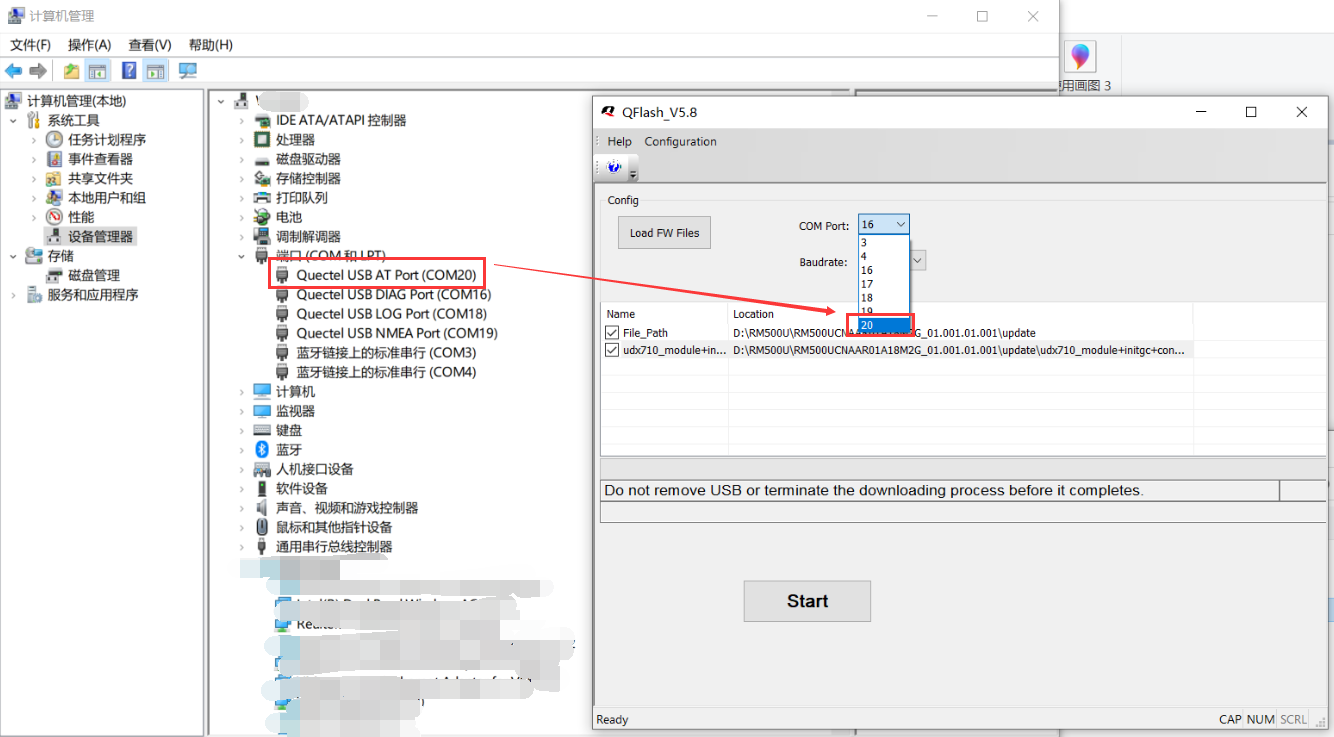Expand the Processors (处理器) category

coord(241,140)
